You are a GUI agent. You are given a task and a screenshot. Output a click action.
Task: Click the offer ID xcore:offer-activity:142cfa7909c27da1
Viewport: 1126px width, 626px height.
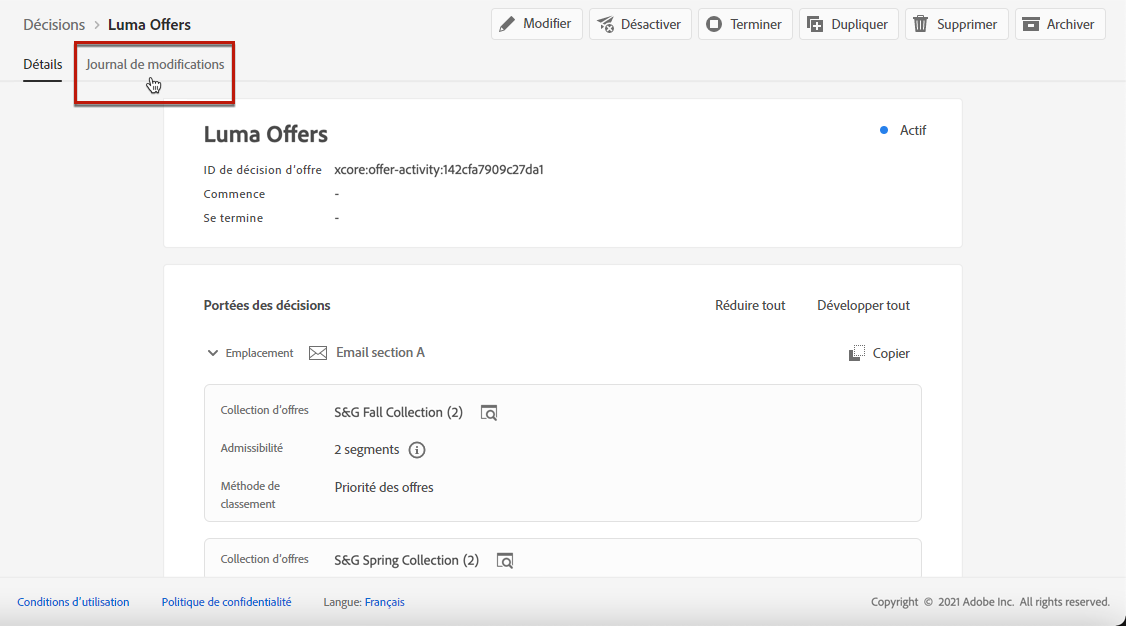coord(439,169)
